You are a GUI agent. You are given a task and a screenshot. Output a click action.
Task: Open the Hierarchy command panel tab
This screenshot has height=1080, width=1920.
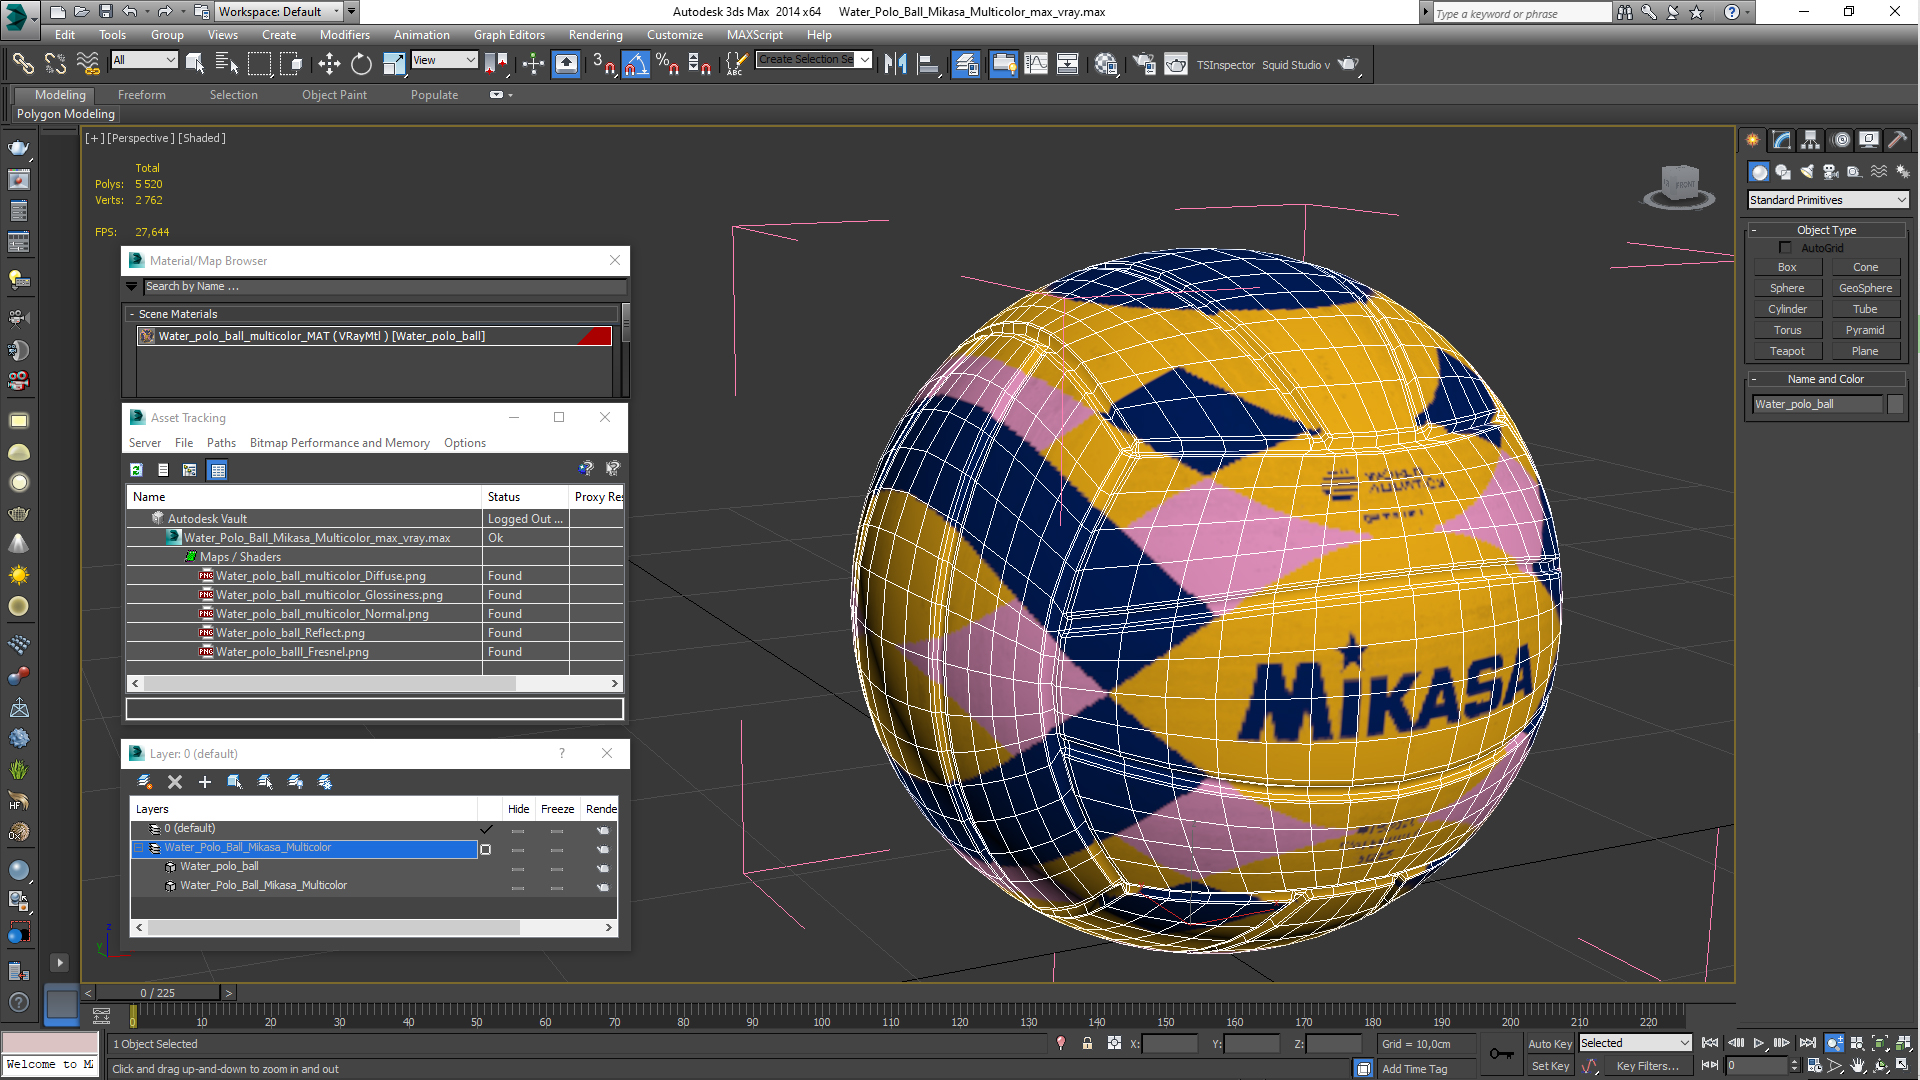1810,140
